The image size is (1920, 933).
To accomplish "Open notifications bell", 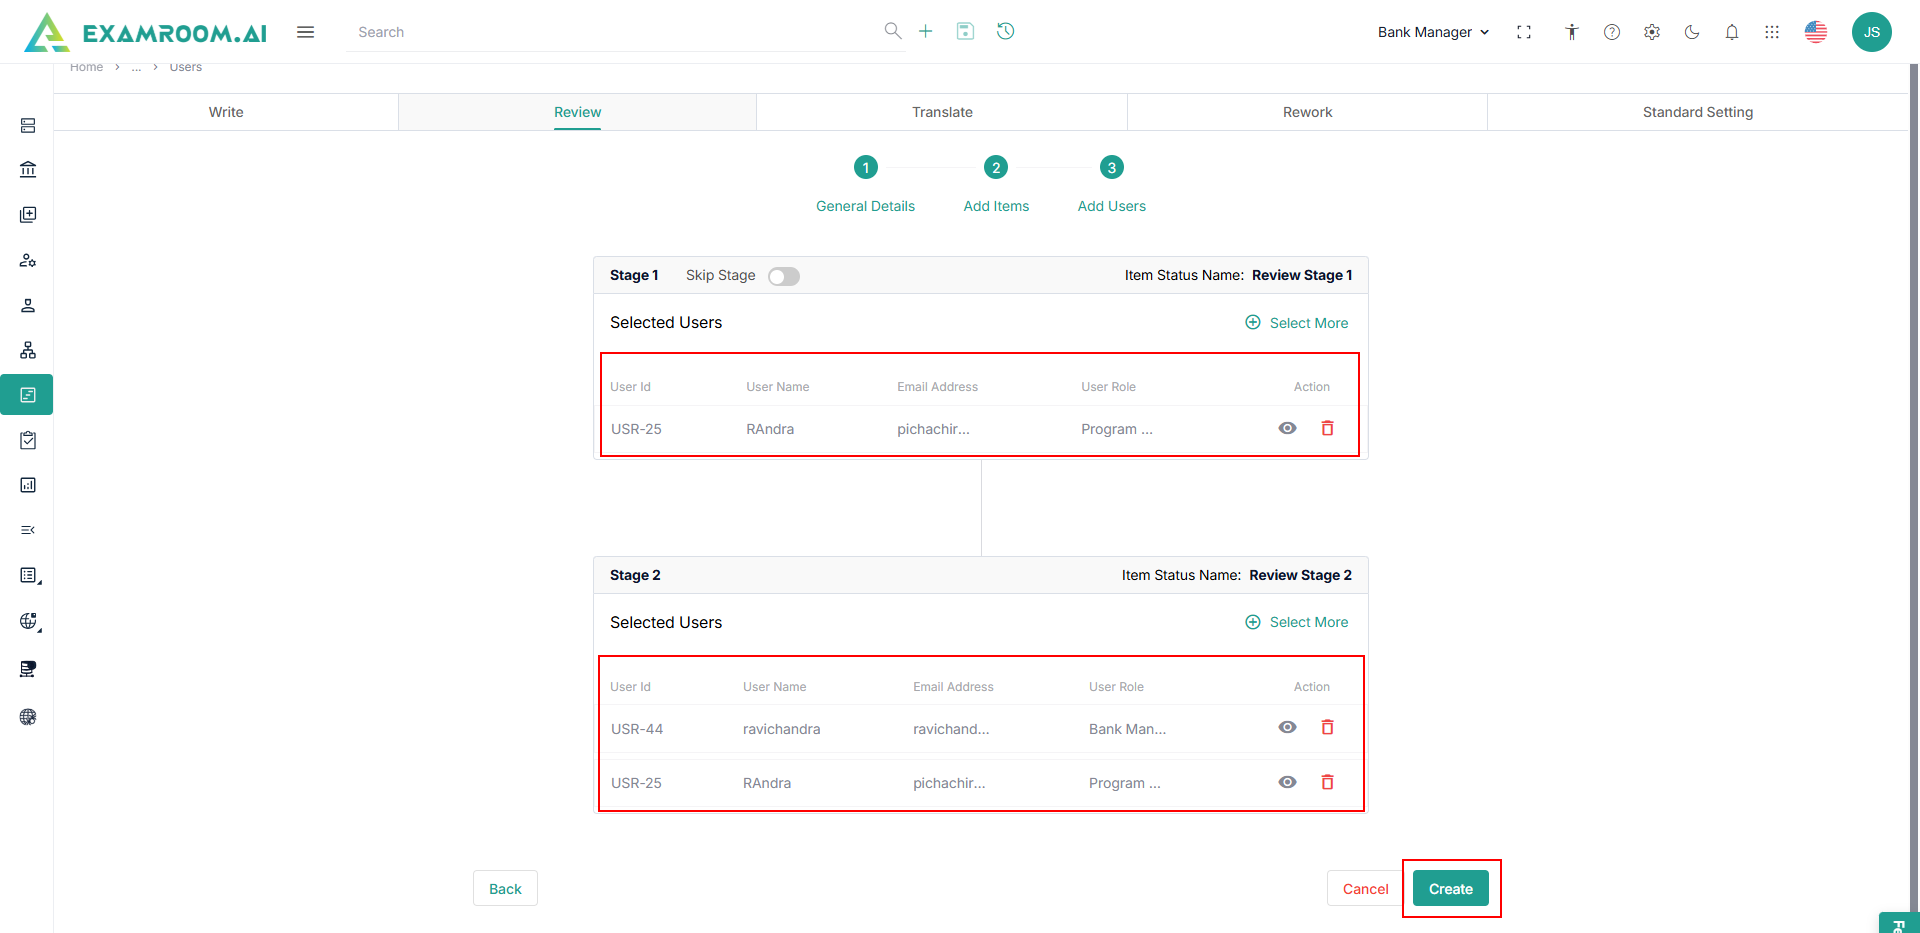I will pyautogui.click(x=1732, y=32).
